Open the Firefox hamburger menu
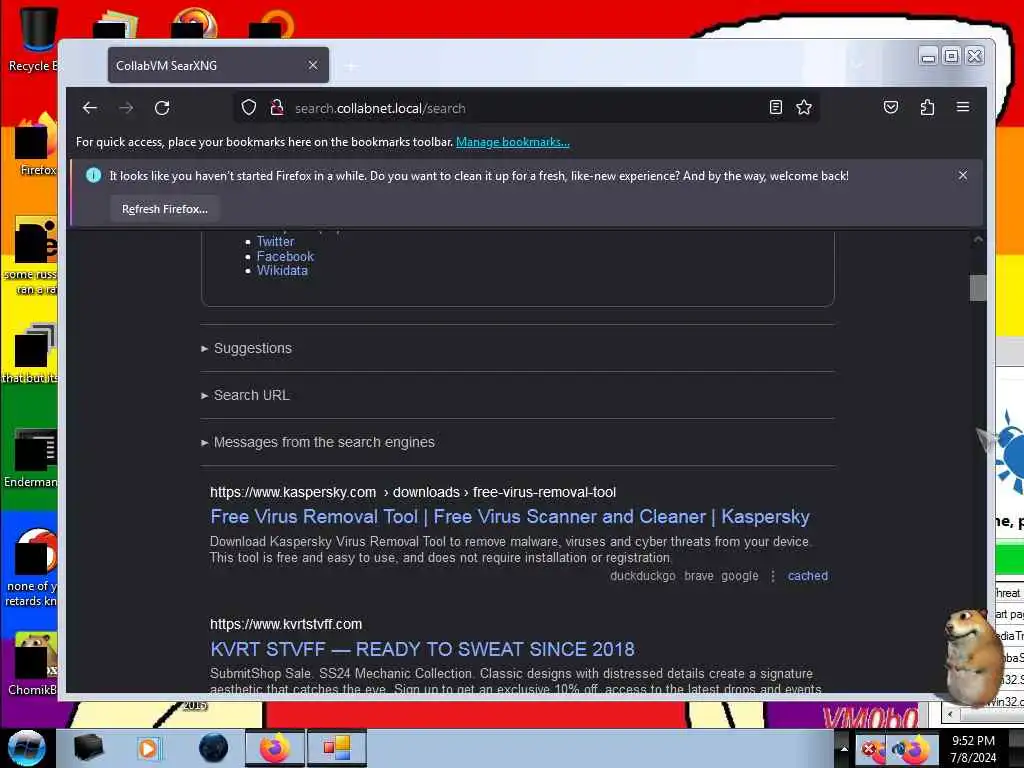This screenshot has width=1024, height=768. coord(963,107)
